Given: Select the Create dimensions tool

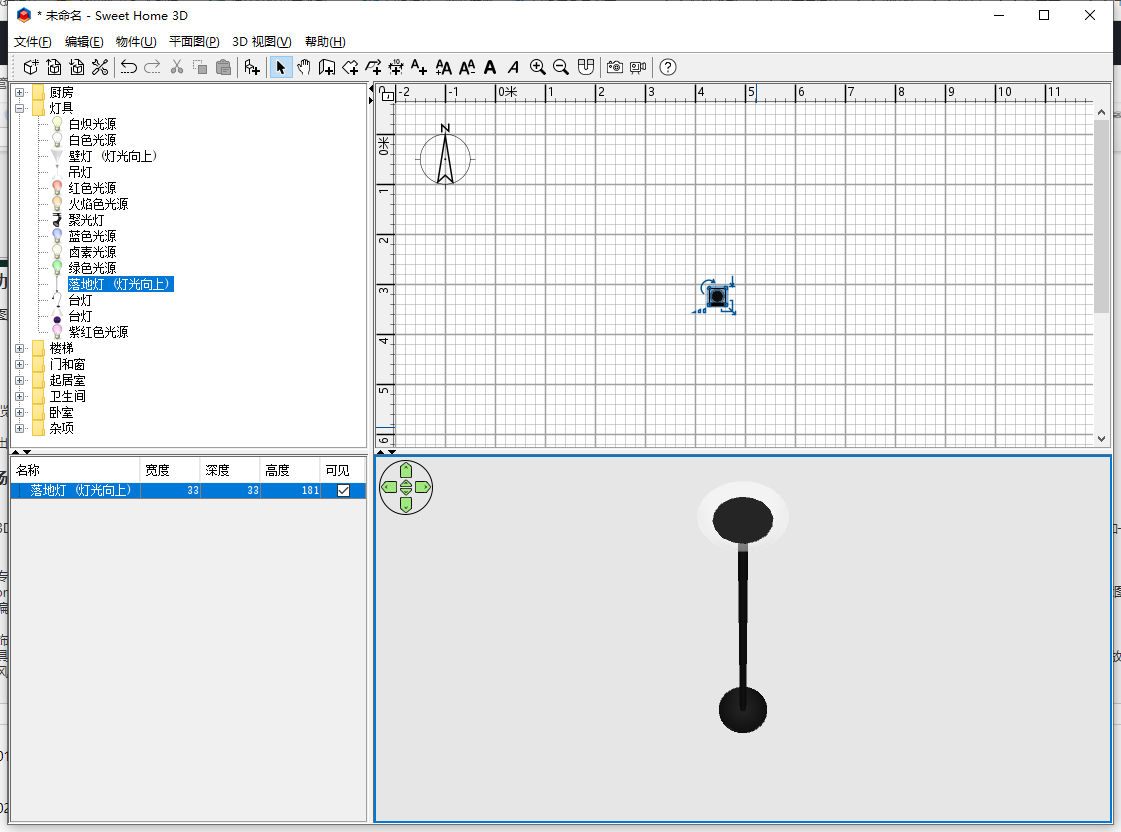Looking at the screenshot, I should (x=396, y=67).
